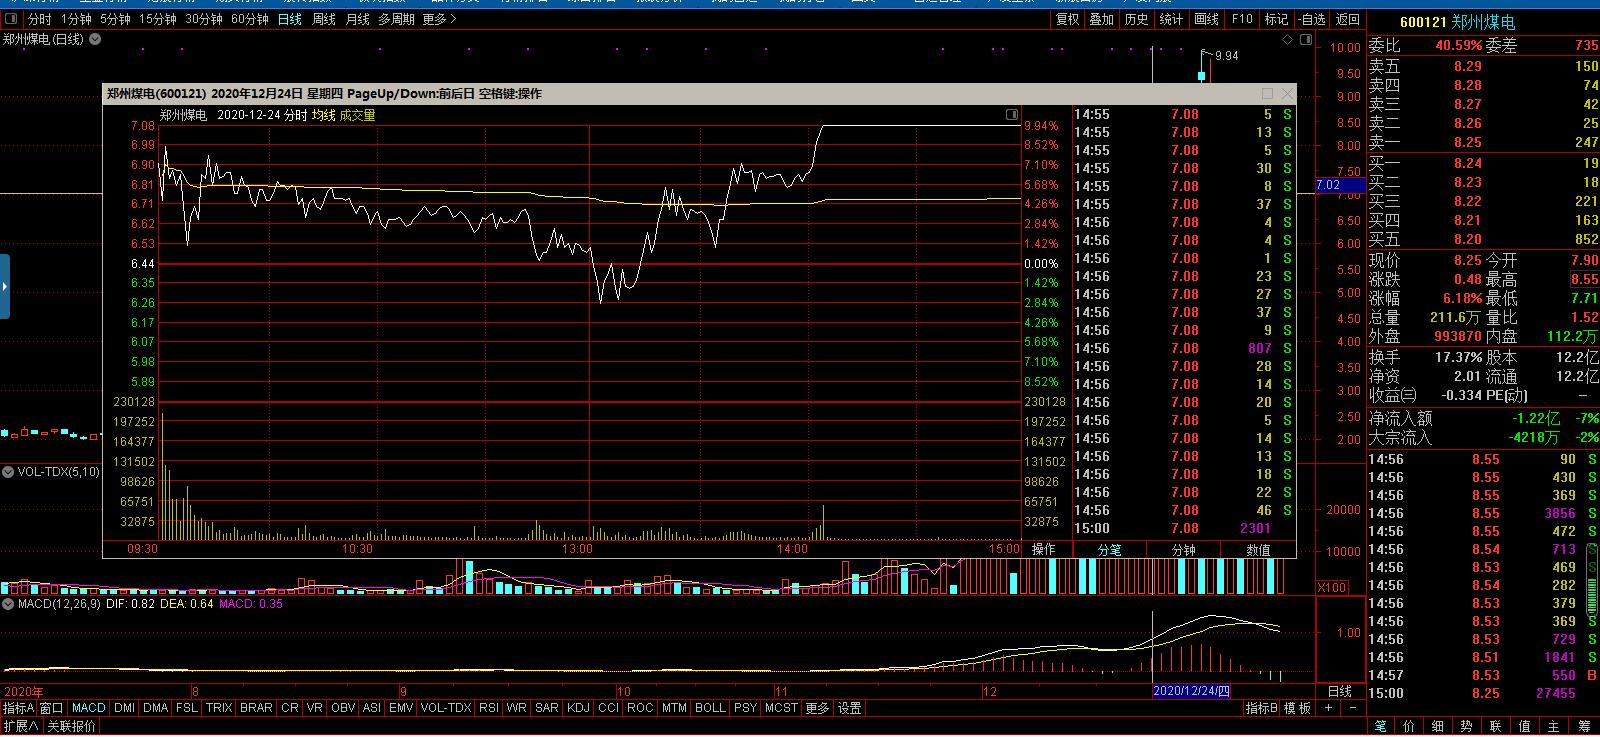Image resolution: width=1600 pixels, height=737 pixels.
Task: Click the minus zoom button
Action: pos(1354,708)
